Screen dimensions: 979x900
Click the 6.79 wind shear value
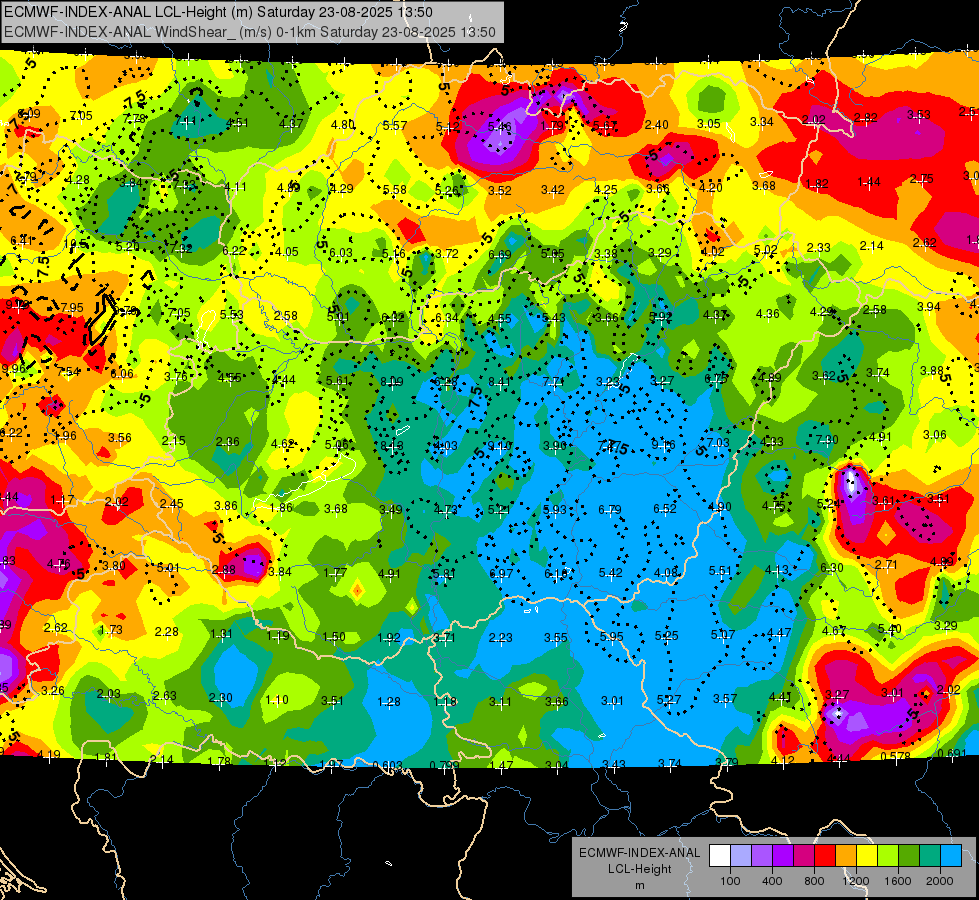[x=610, y=510]
